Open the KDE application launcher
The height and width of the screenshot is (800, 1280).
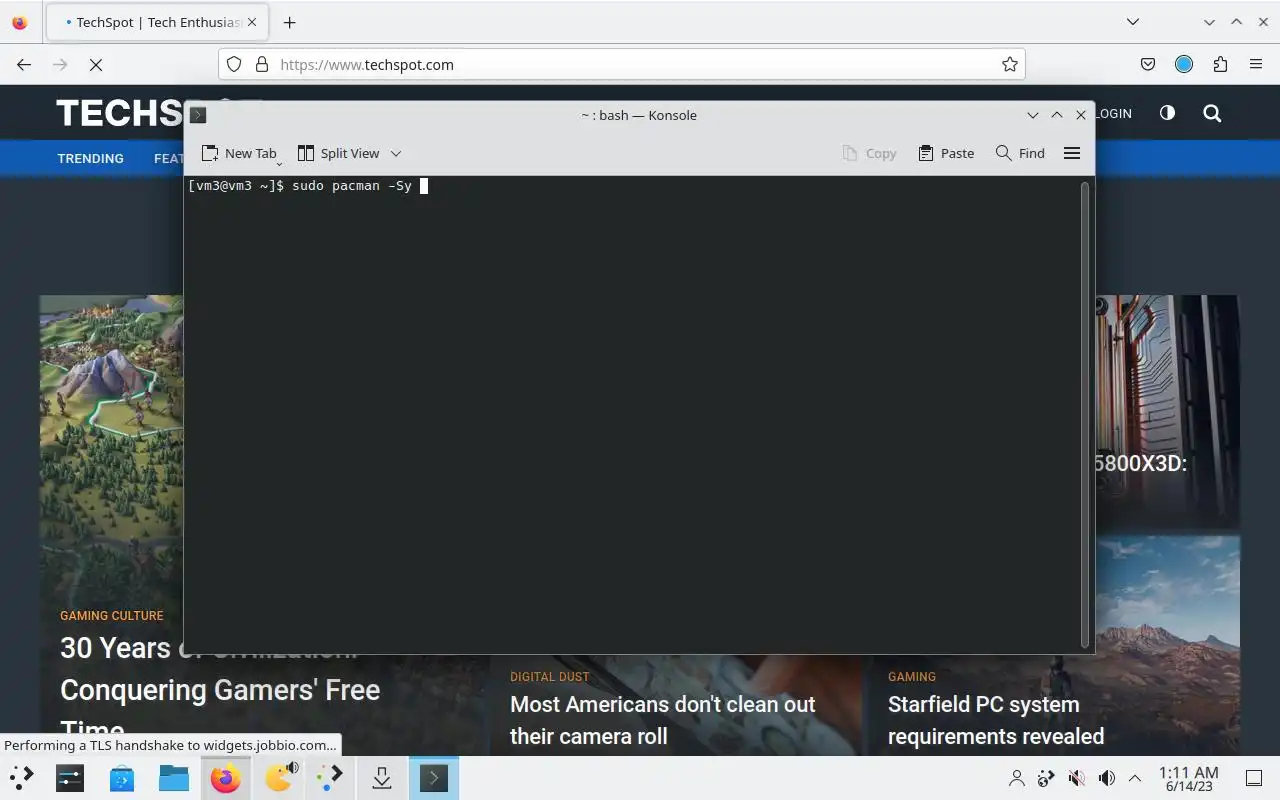point(22,777)
